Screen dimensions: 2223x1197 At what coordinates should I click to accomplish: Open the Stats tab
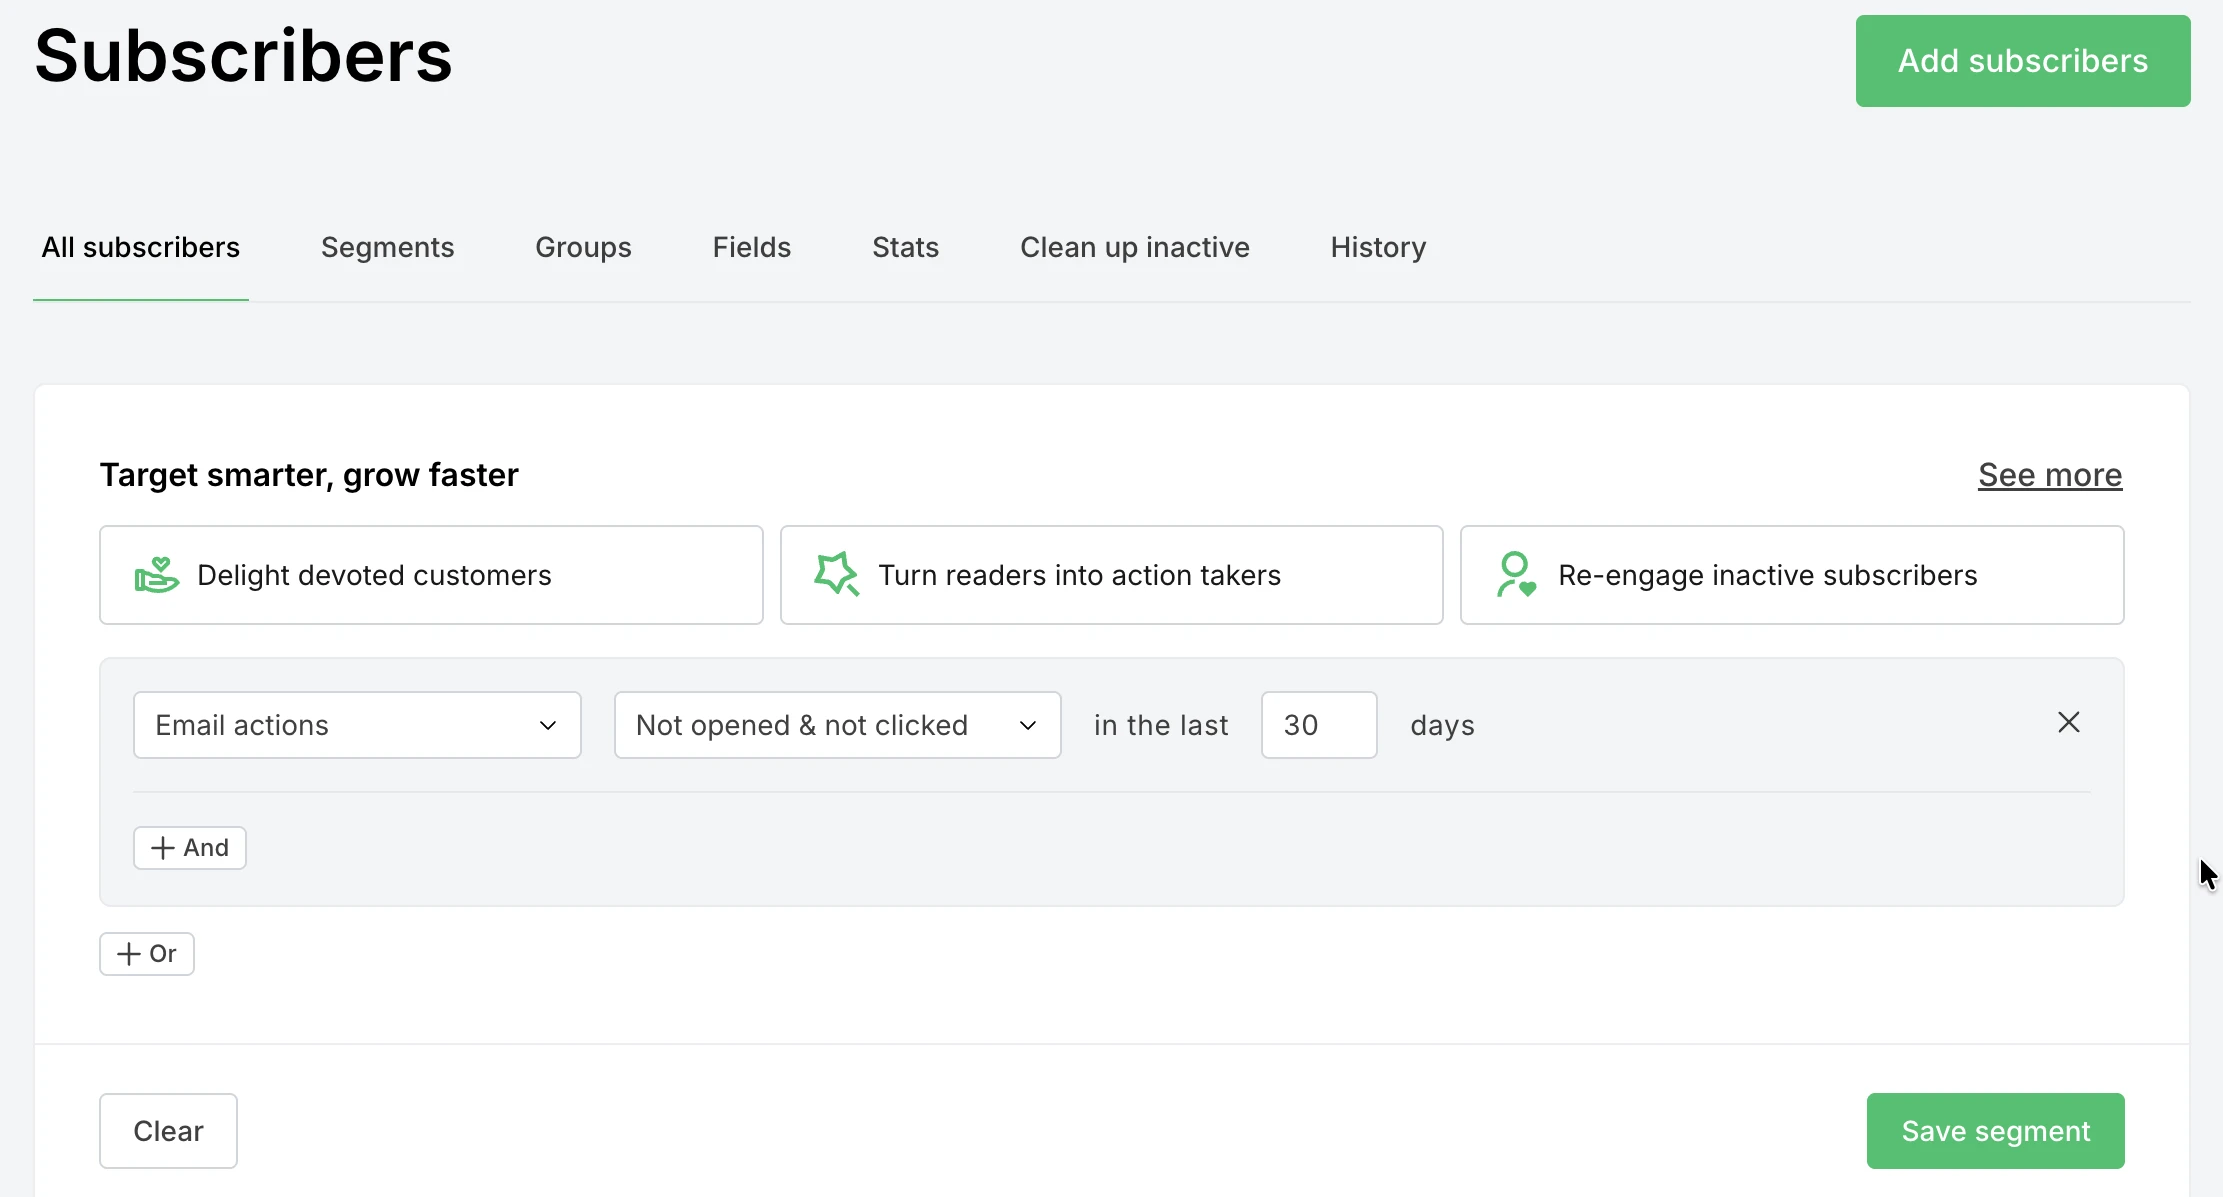point(904,247)
